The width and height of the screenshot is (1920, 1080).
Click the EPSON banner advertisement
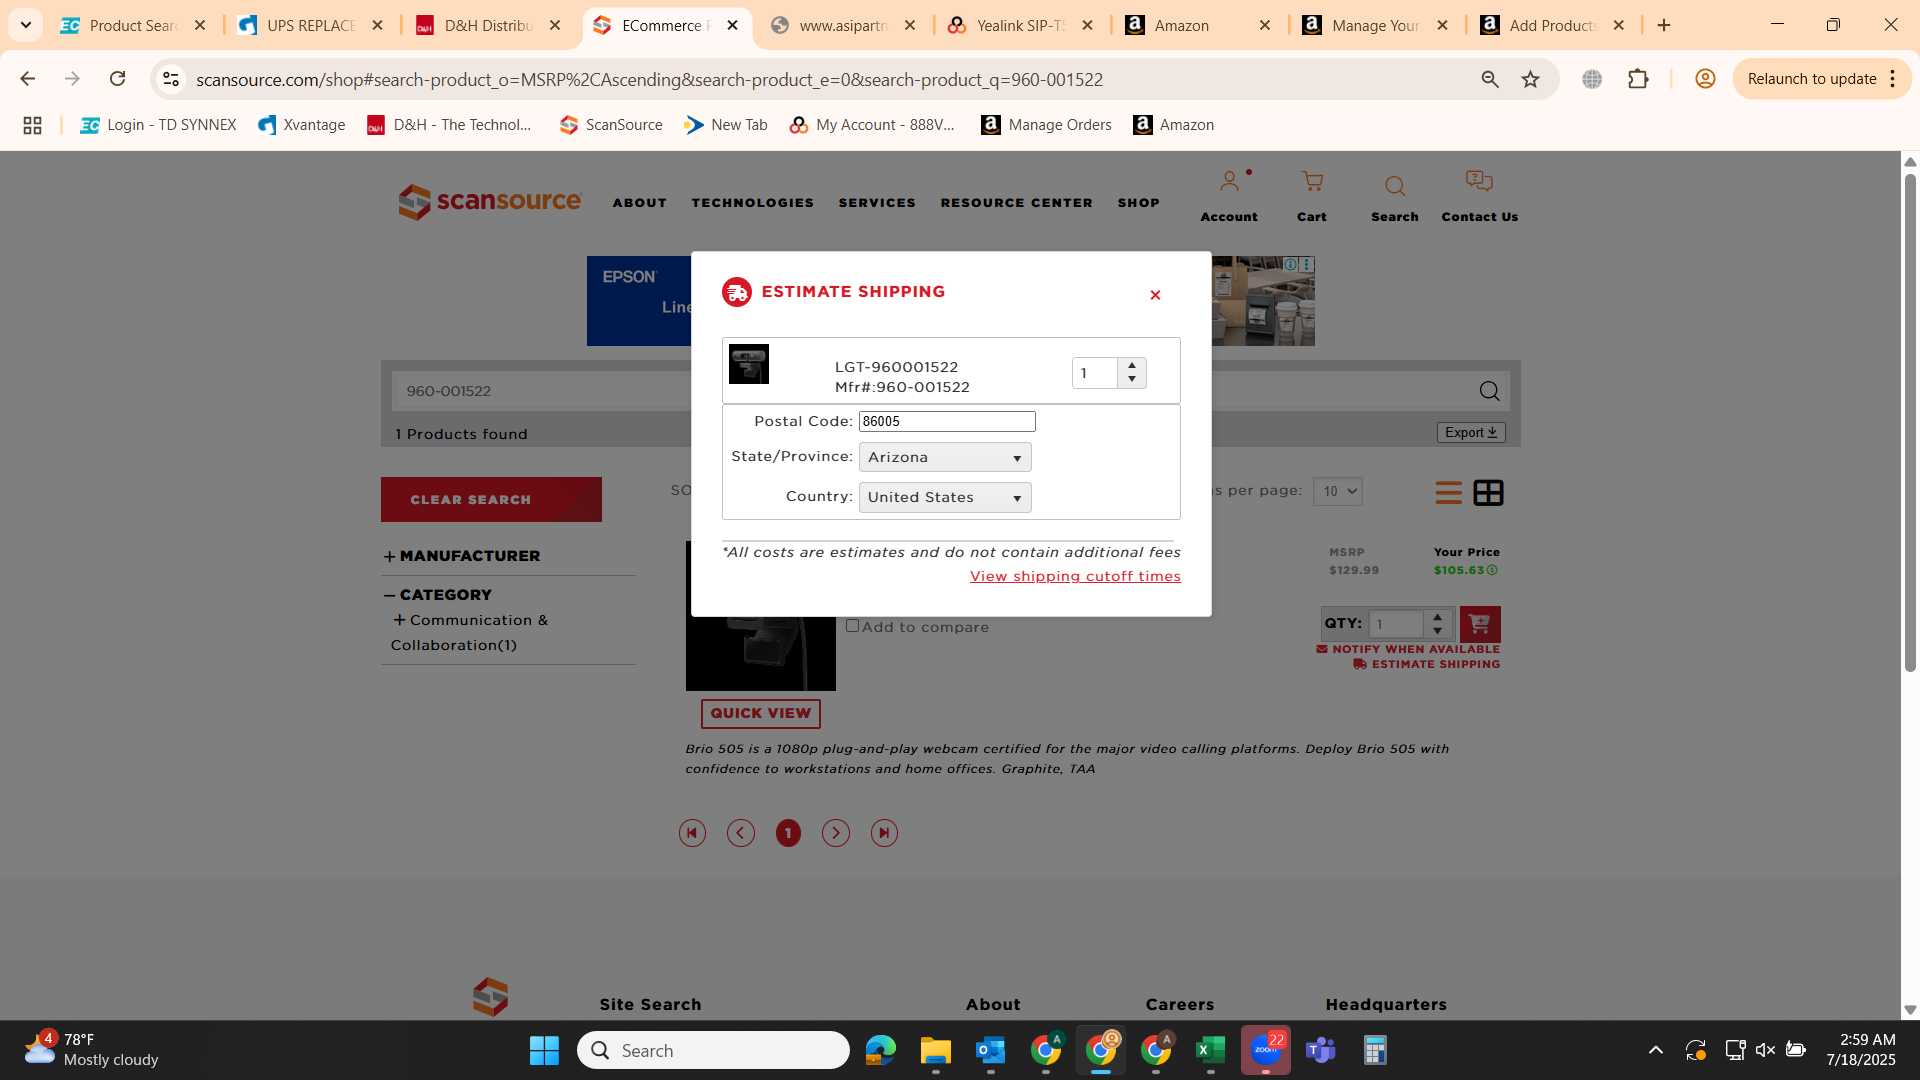tap(639, 301)
